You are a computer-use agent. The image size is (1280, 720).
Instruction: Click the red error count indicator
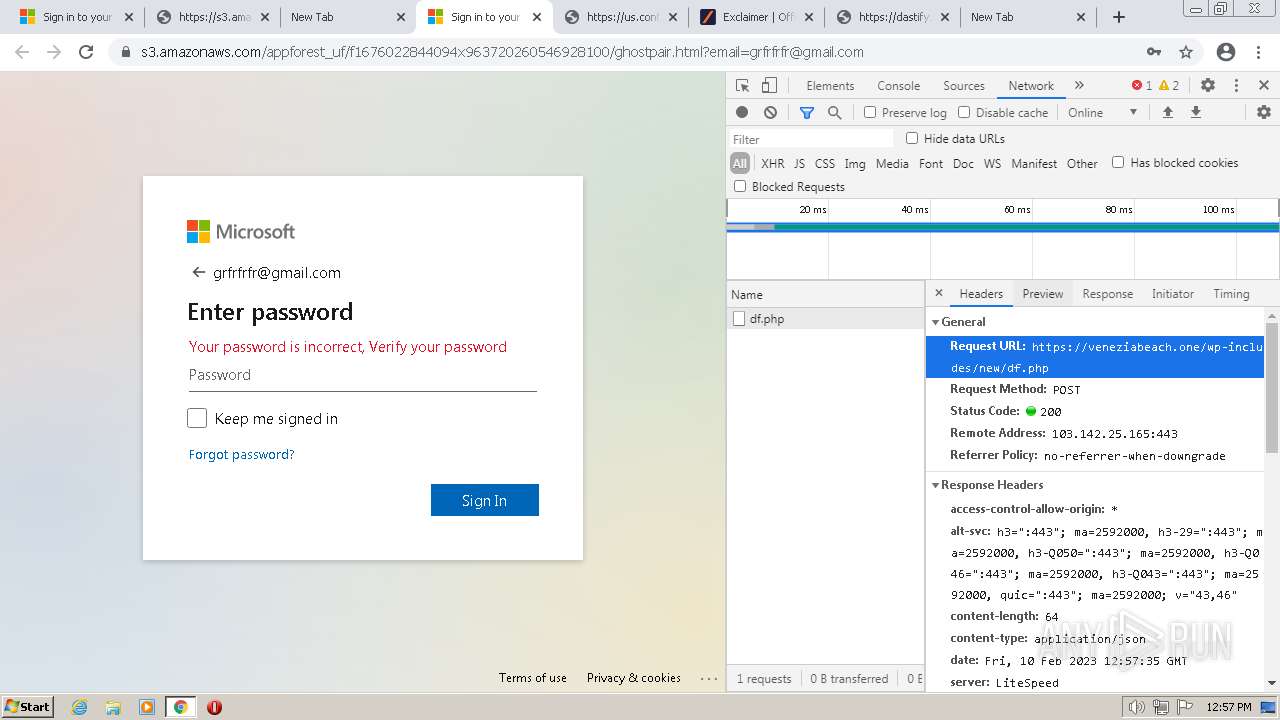tap(1142, 86)
